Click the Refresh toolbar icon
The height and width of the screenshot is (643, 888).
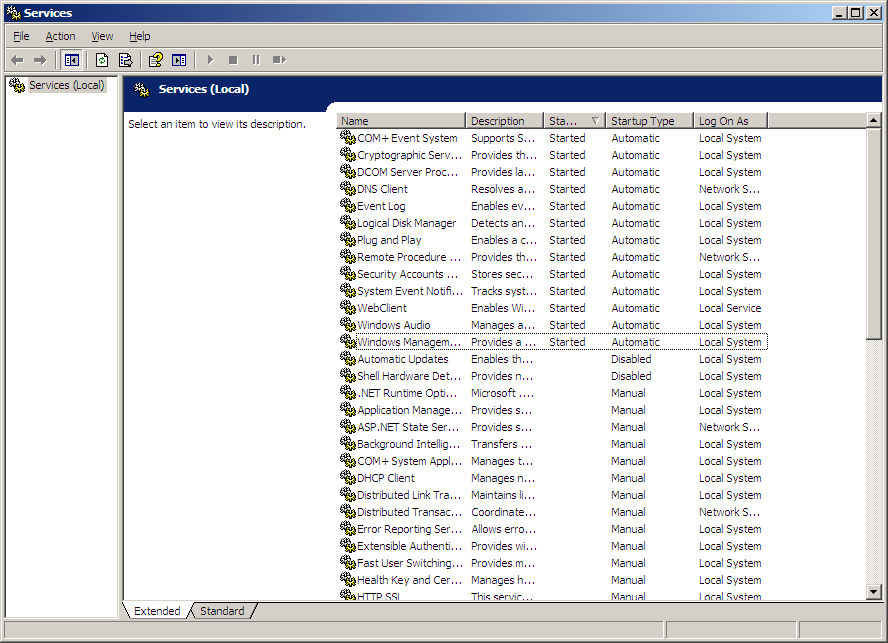pyautogui.click(x=102, y=59)
